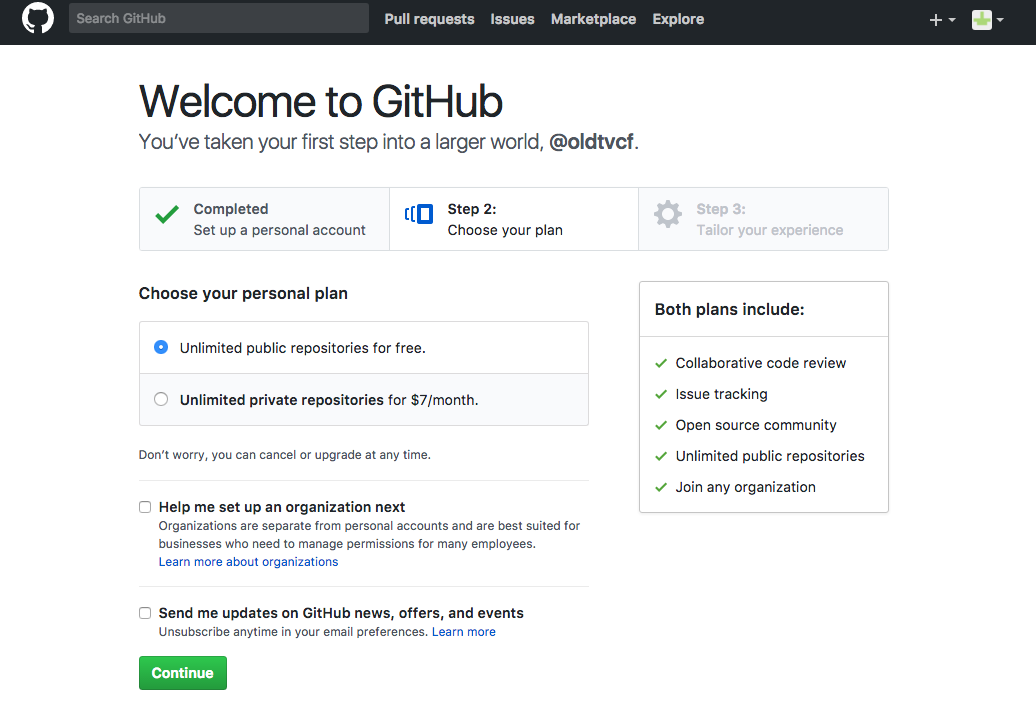Click the Step 2 plan icon
1036x728 pixels.
[419, 214]
